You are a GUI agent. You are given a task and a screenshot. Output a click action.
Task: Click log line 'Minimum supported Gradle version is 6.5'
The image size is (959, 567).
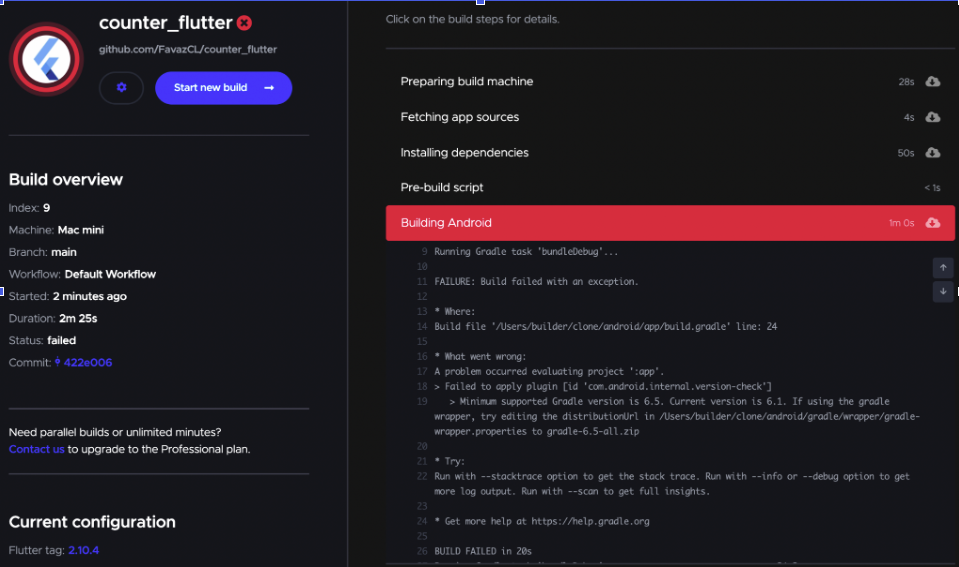click(x=677, y=417)
